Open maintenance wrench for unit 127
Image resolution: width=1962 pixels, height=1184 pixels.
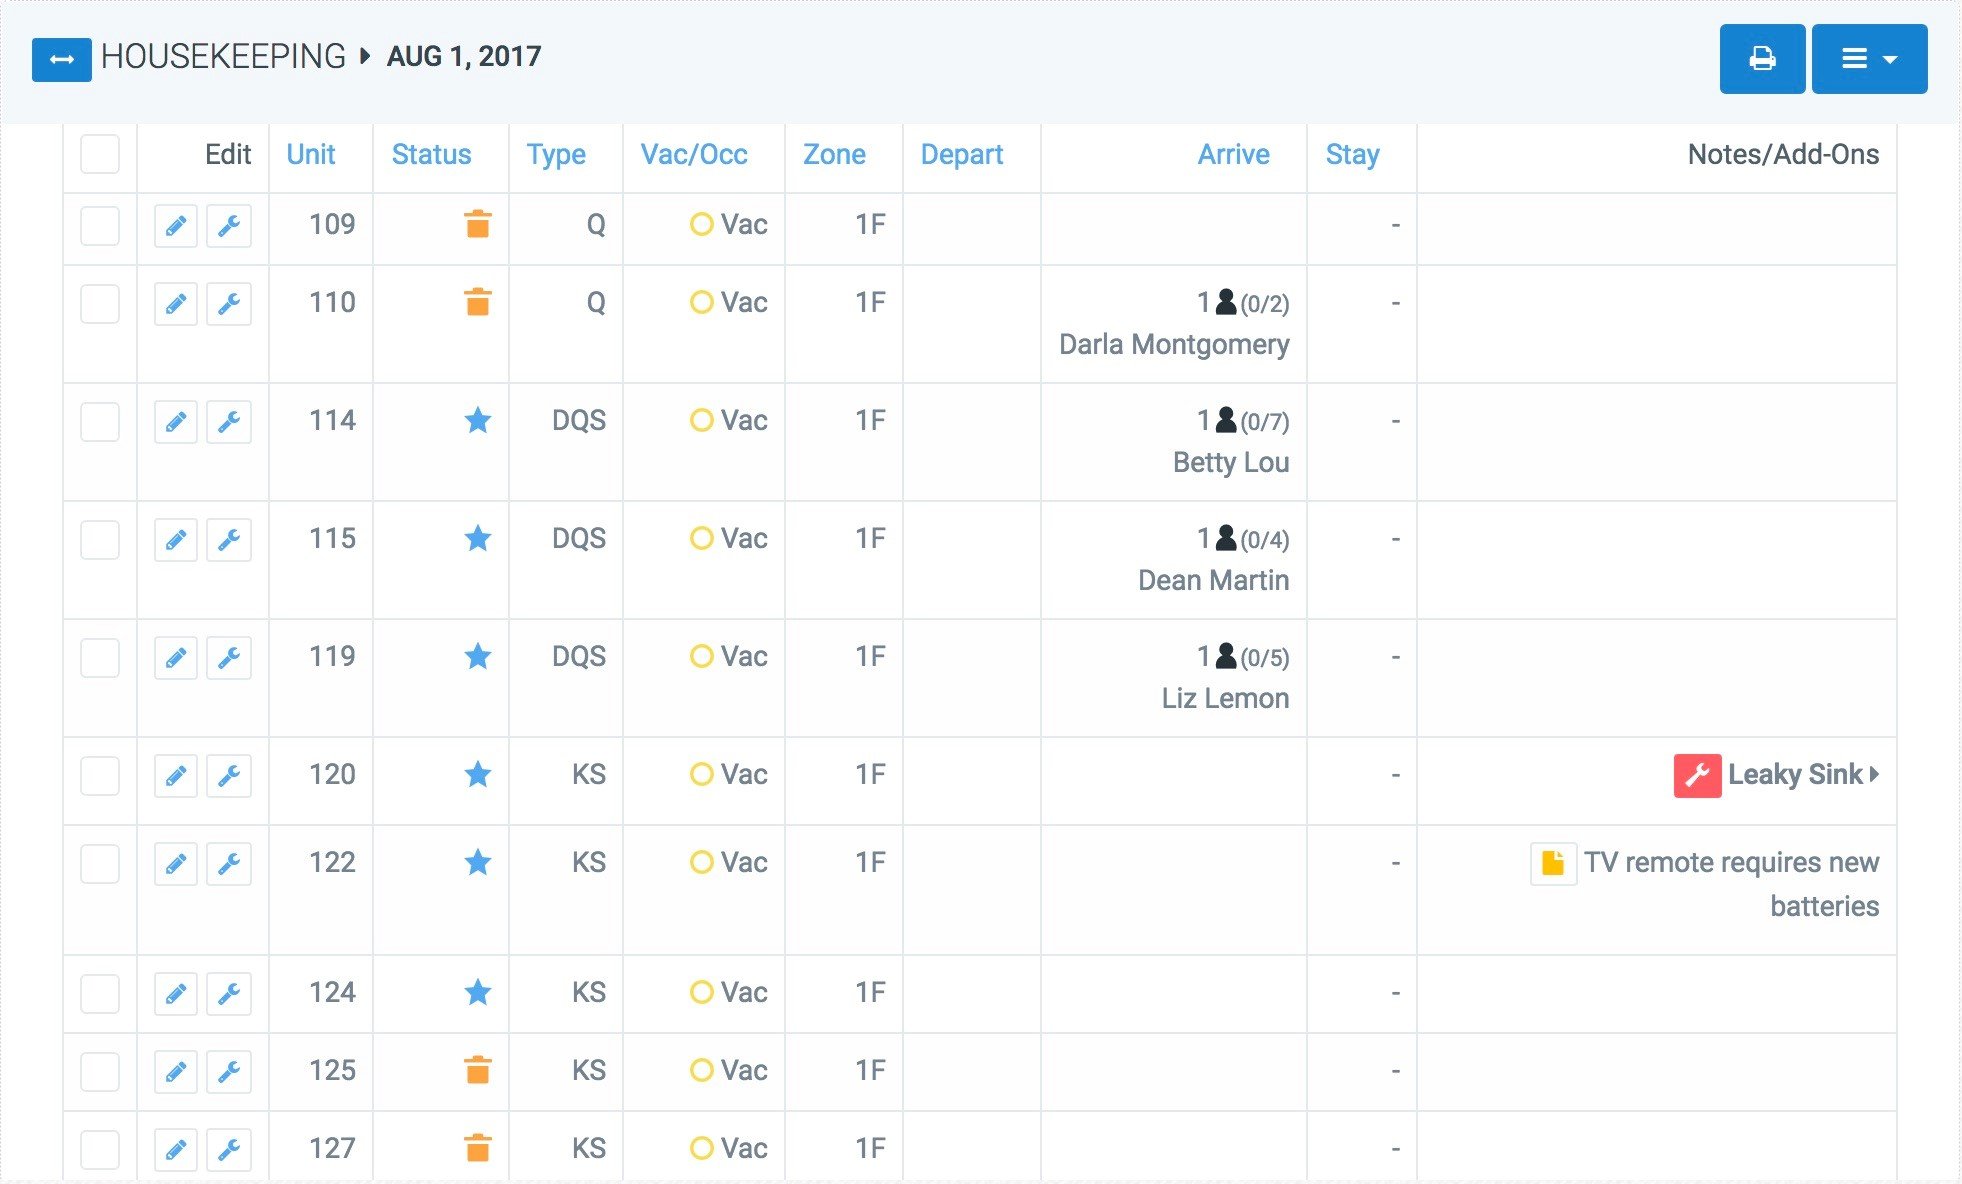(229, 1149)
